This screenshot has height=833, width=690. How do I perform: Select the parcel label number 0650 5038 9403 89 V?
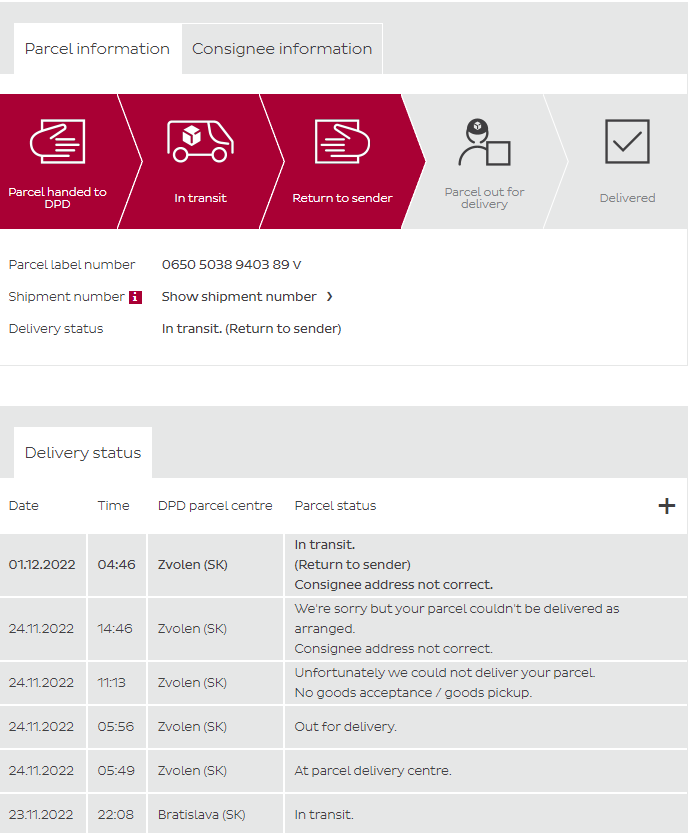[x=231, y=265]
